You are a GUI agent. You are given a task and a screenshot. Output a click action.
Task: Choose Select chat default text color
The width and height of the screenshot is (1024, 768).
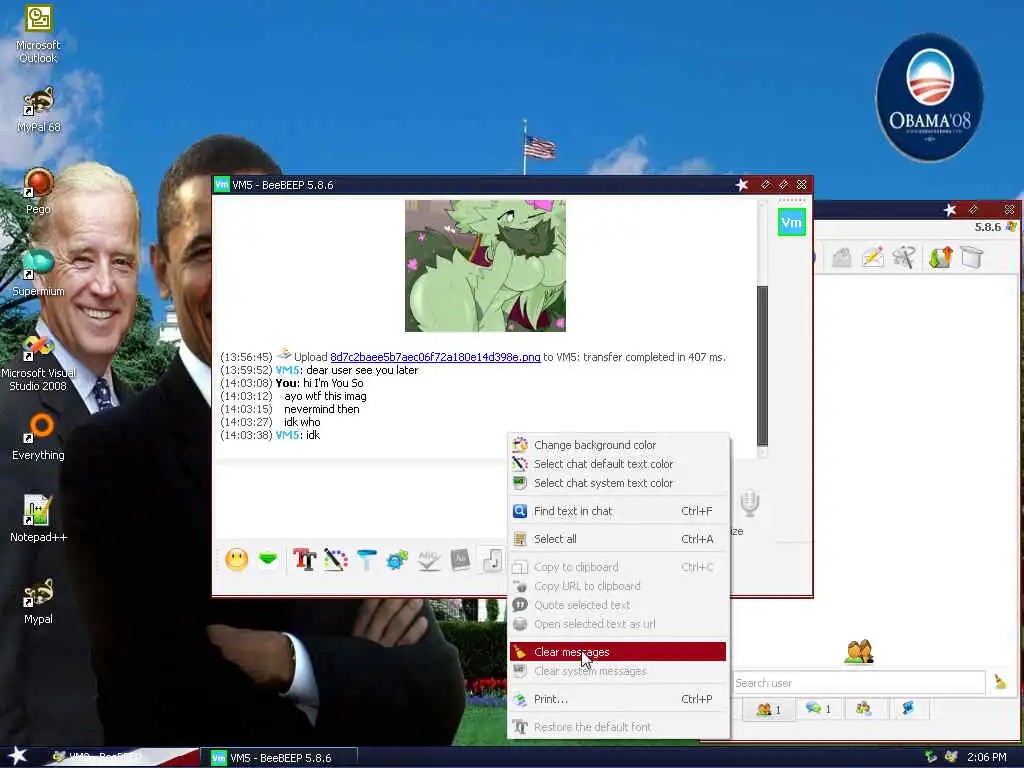[618, 464]
